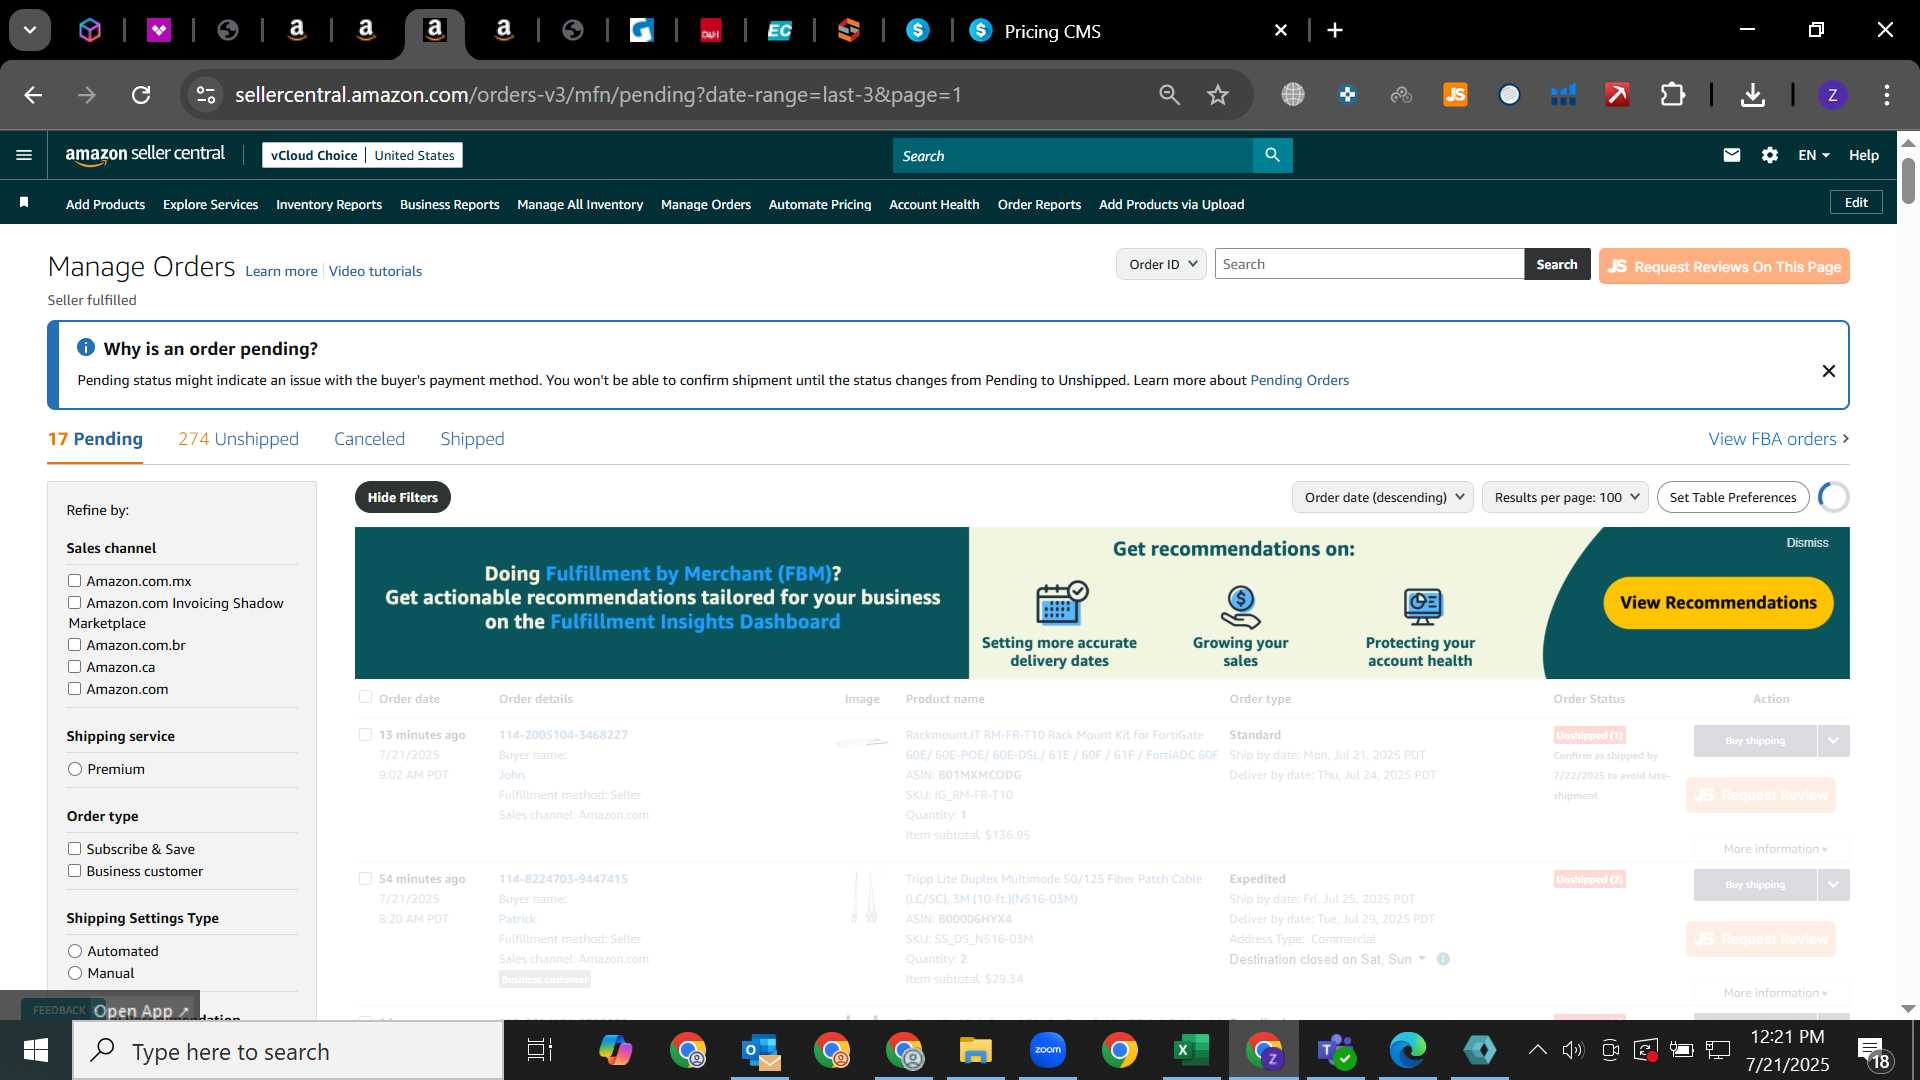
Task: Open Chrome three-dot menu
Action: [x=1886, y=95]
